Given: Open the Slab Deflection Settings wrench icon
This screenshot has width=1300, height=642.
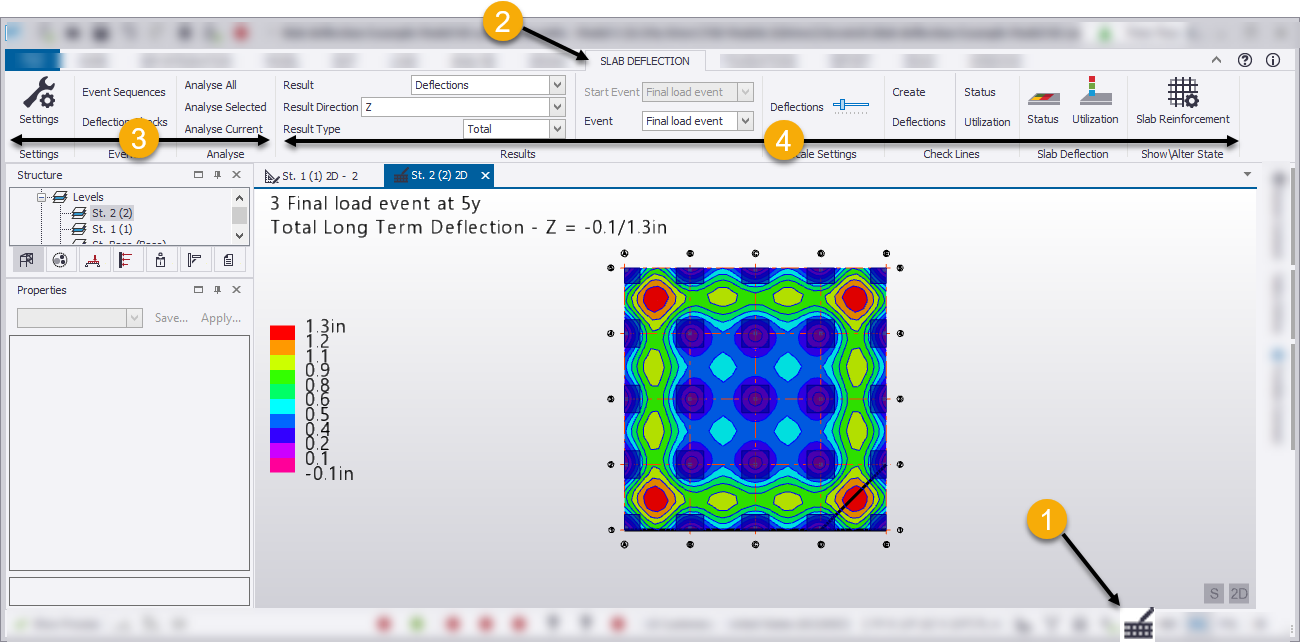Looking at the screenshot, I should (x=39, y=94).
